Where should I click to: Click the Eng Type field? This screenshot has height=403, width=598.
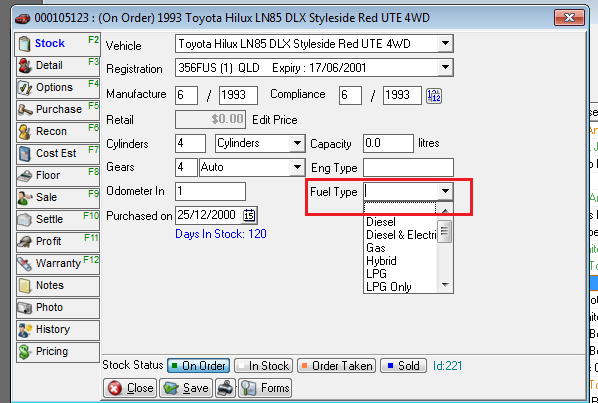pos(408,168)
